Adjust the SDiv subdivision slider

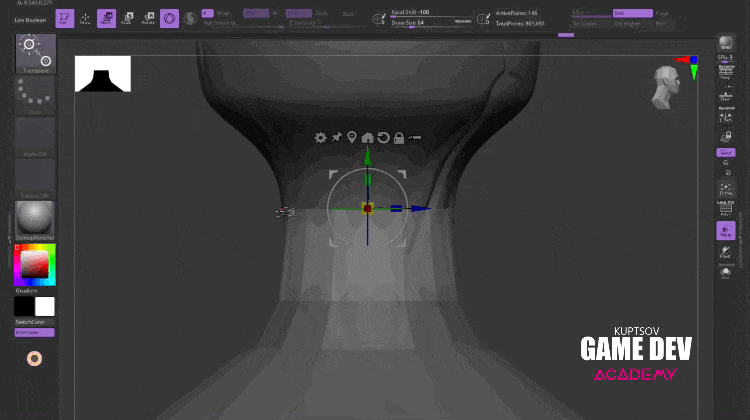pos(591,13)
